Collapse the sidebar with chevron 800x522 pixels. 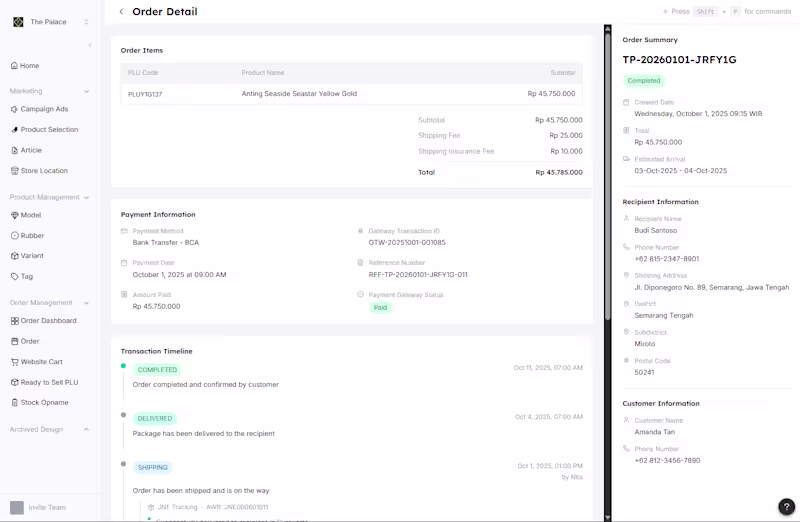click(90, 45)
